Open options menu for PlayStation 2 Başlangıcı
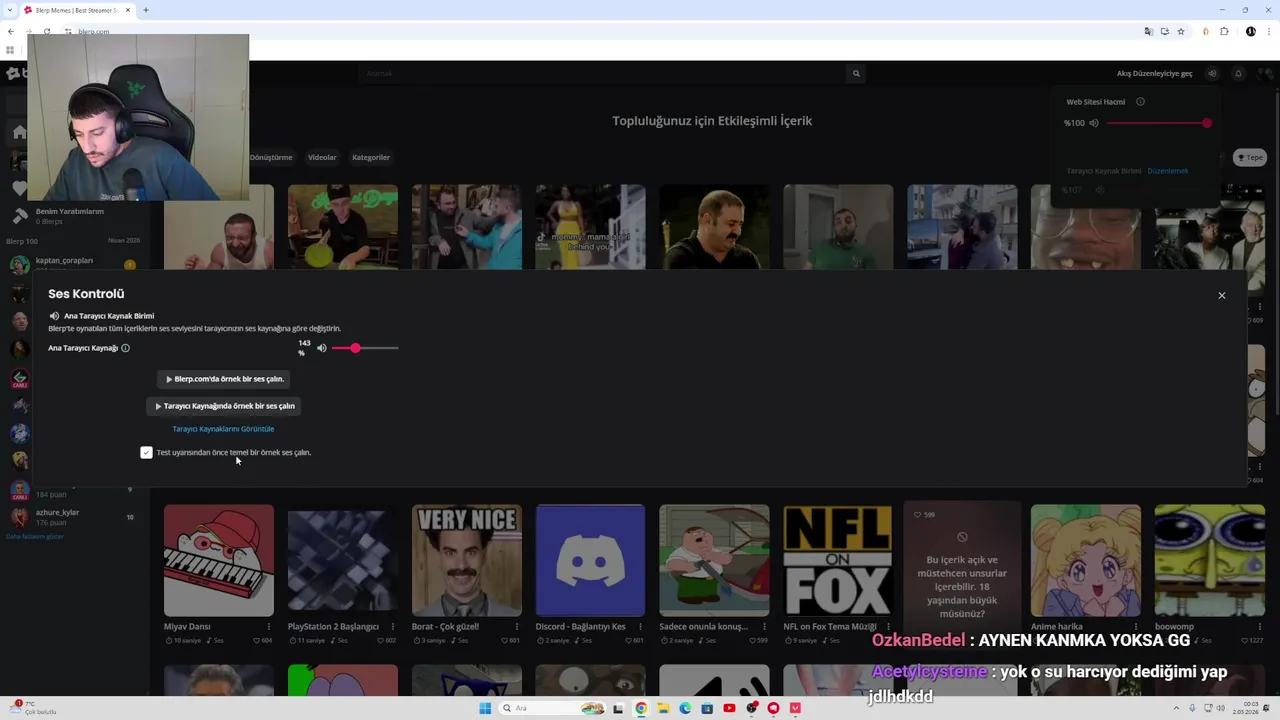Screen dimensions: 1280x720 [x=393, y=627]
